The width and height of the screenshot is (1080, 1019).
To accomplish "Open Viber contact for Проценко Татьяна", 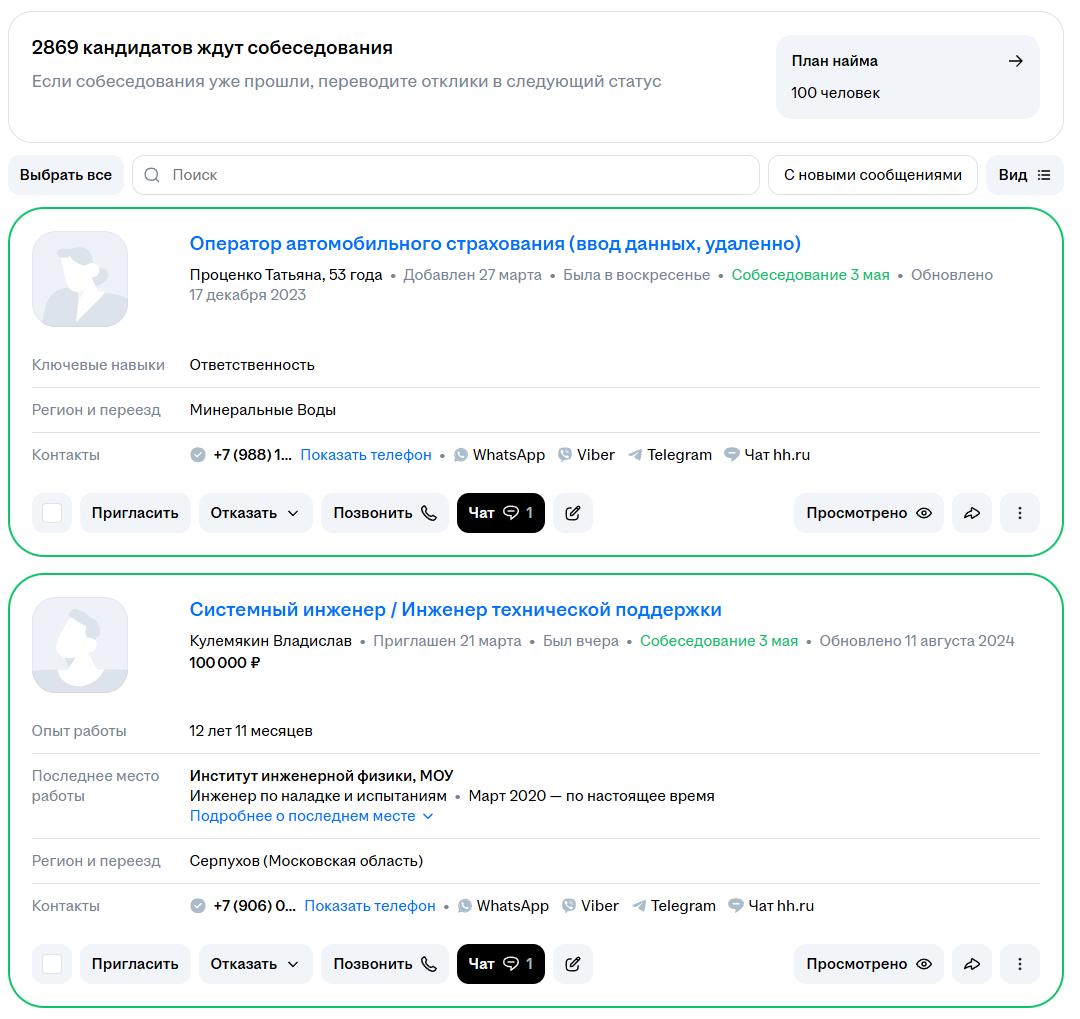I will 586,455.
